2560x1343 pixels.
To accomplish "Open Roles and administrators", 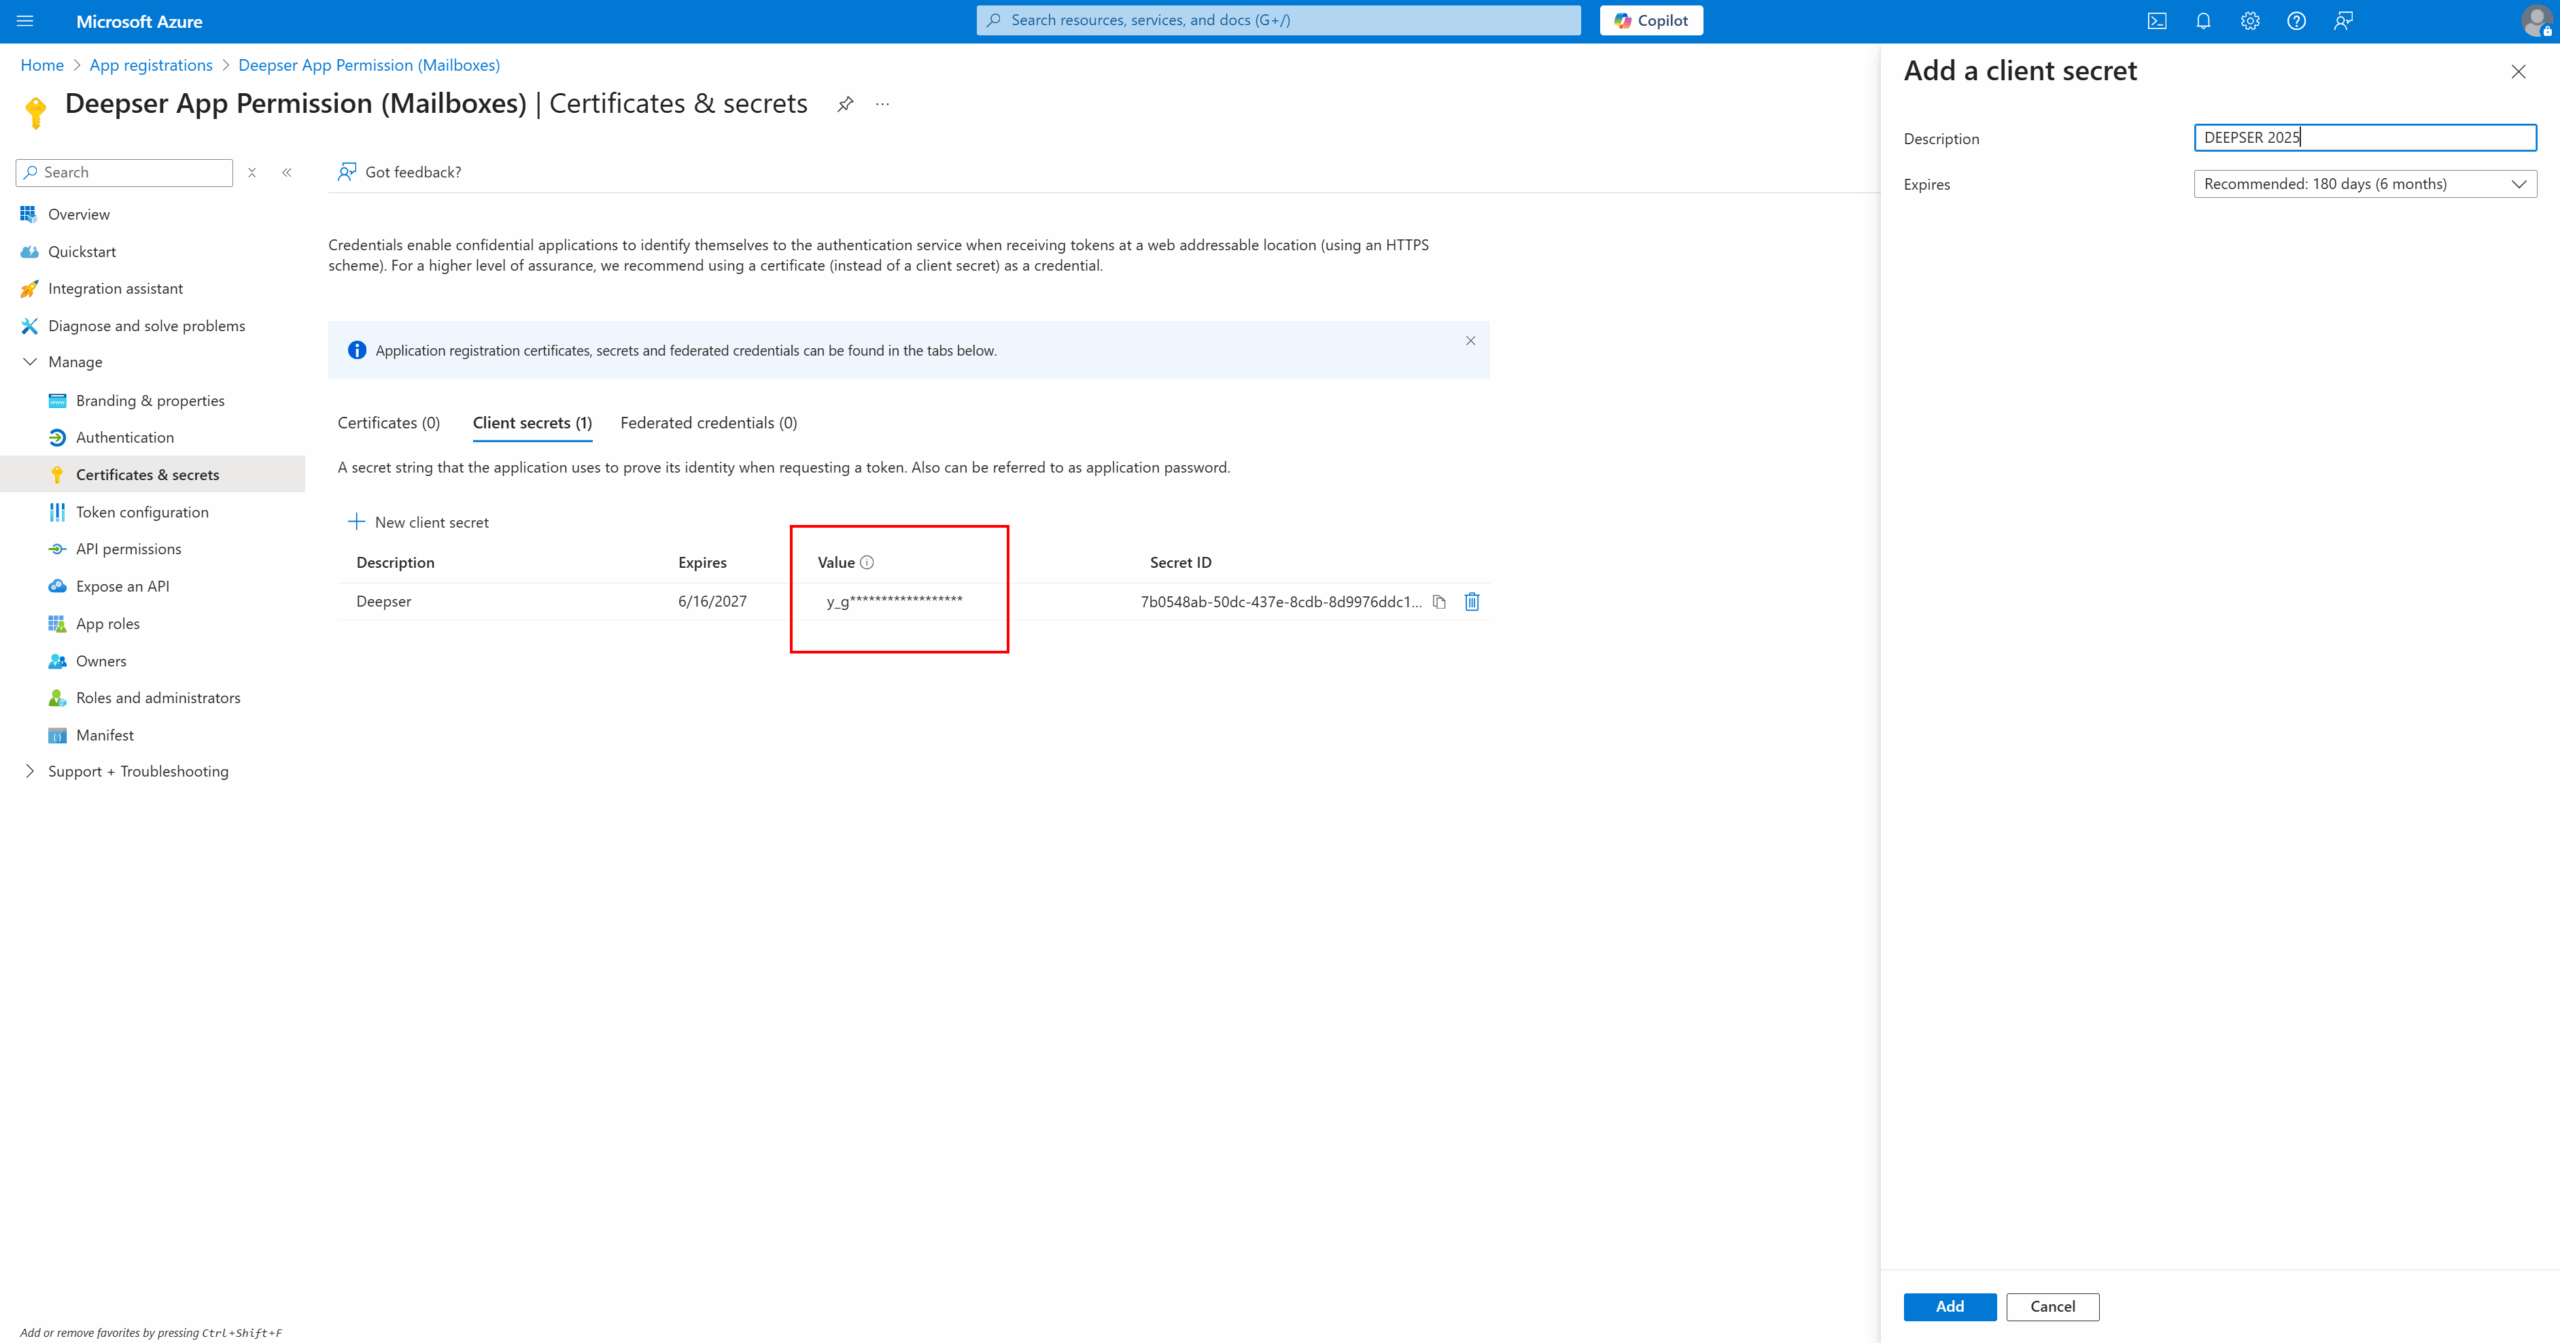I will (158, 698).
